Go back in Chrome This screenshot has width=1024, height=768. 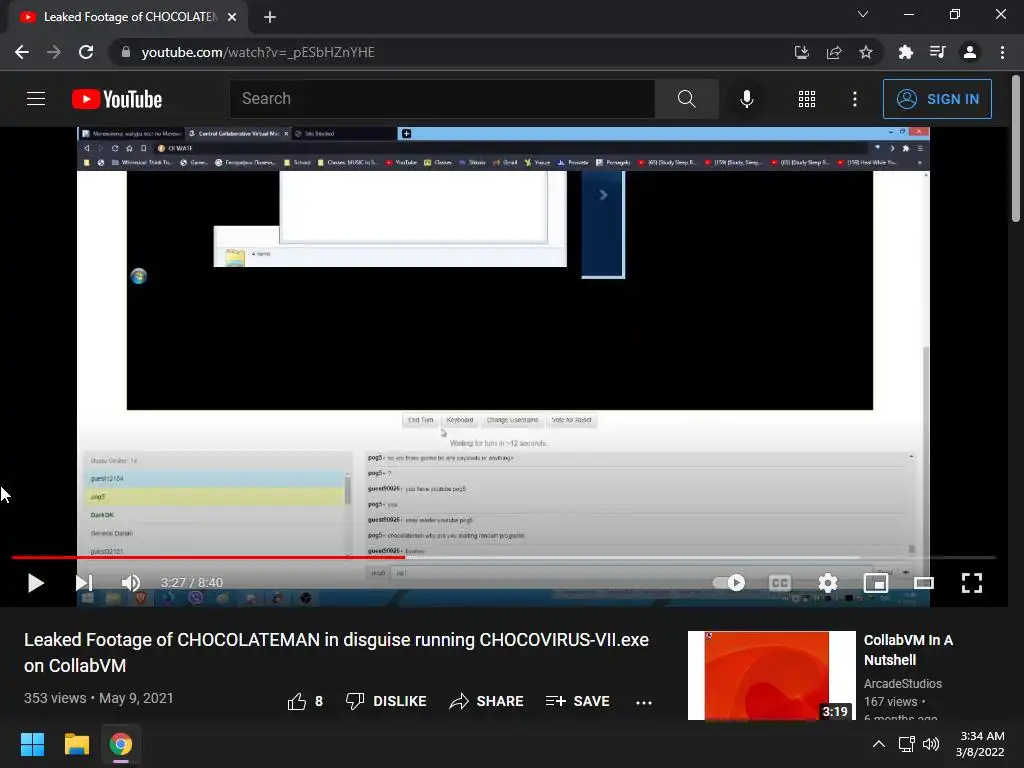[22, 52]
